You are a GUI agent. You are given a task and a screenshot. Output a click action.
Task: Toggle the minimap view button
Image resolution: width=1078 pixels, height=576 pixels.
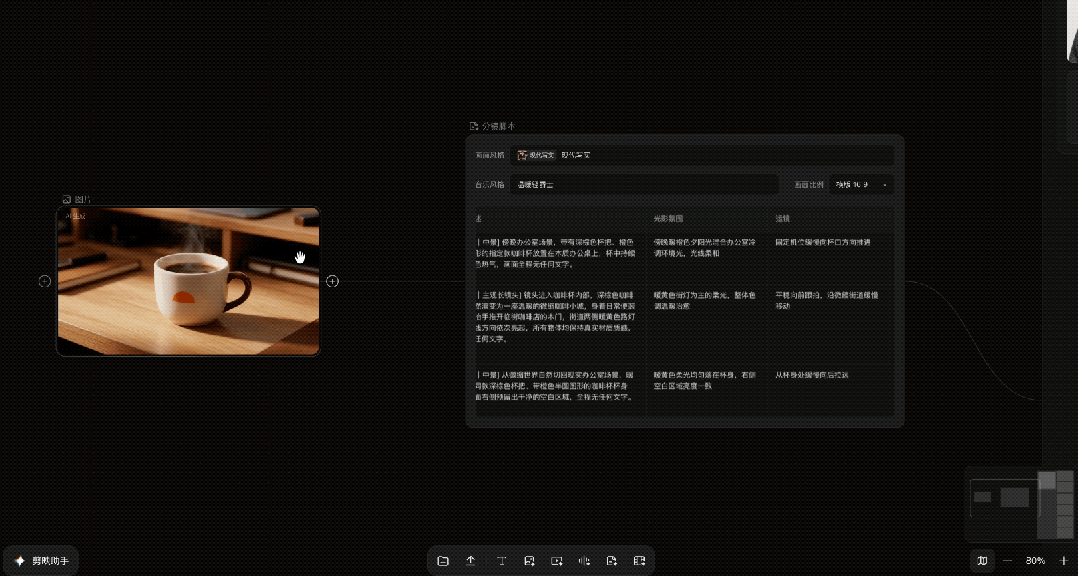coord(982,561)
